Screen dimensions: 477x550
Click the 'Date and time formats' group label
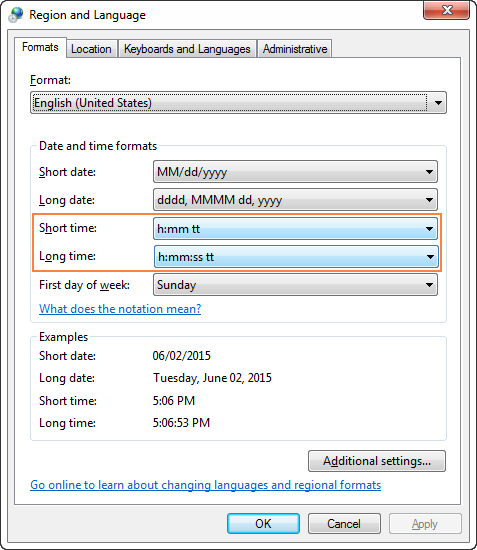click(x=98, y=146)
